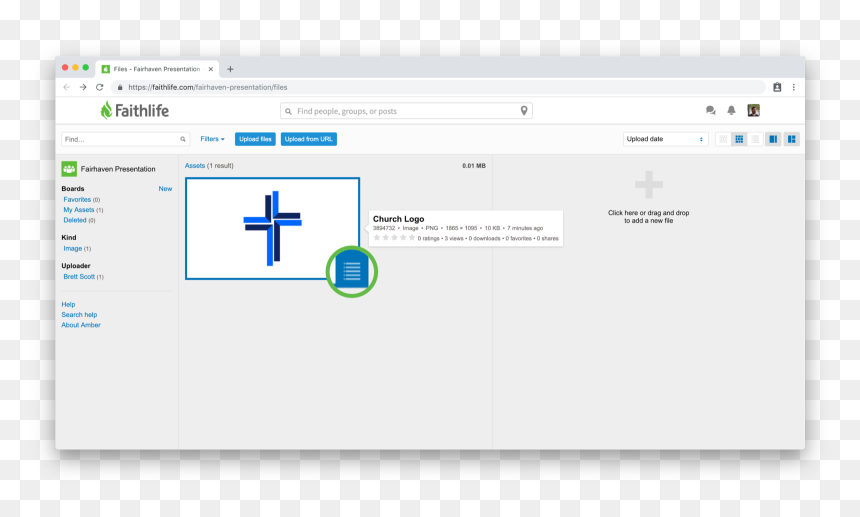Switch to small grid view
Image resolution: width=860 pixels, height=517 pixels.
click(723, 139)
